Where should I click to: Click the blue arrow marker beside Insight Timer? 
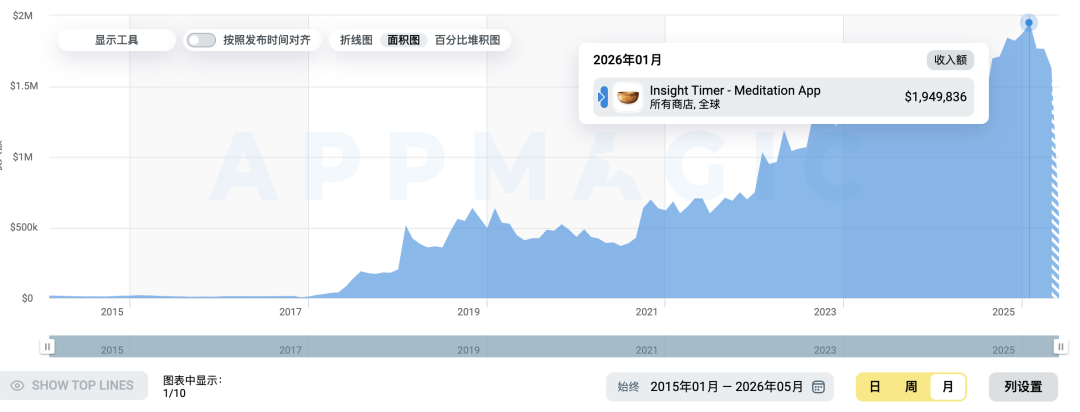603,97
